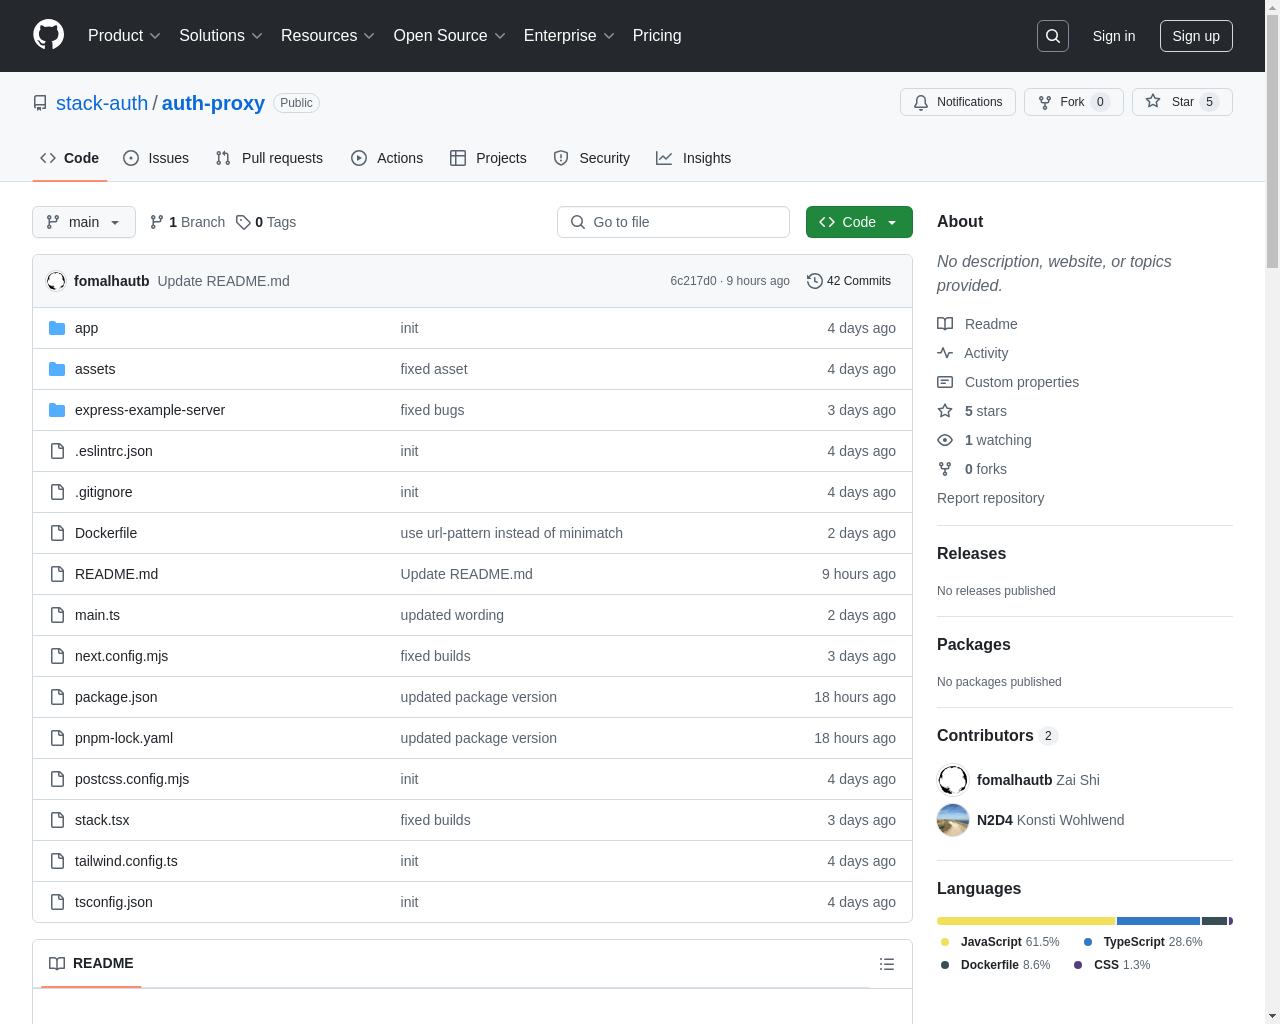
Task: Click the Go to file search field
Action: [x=673, y=222]
